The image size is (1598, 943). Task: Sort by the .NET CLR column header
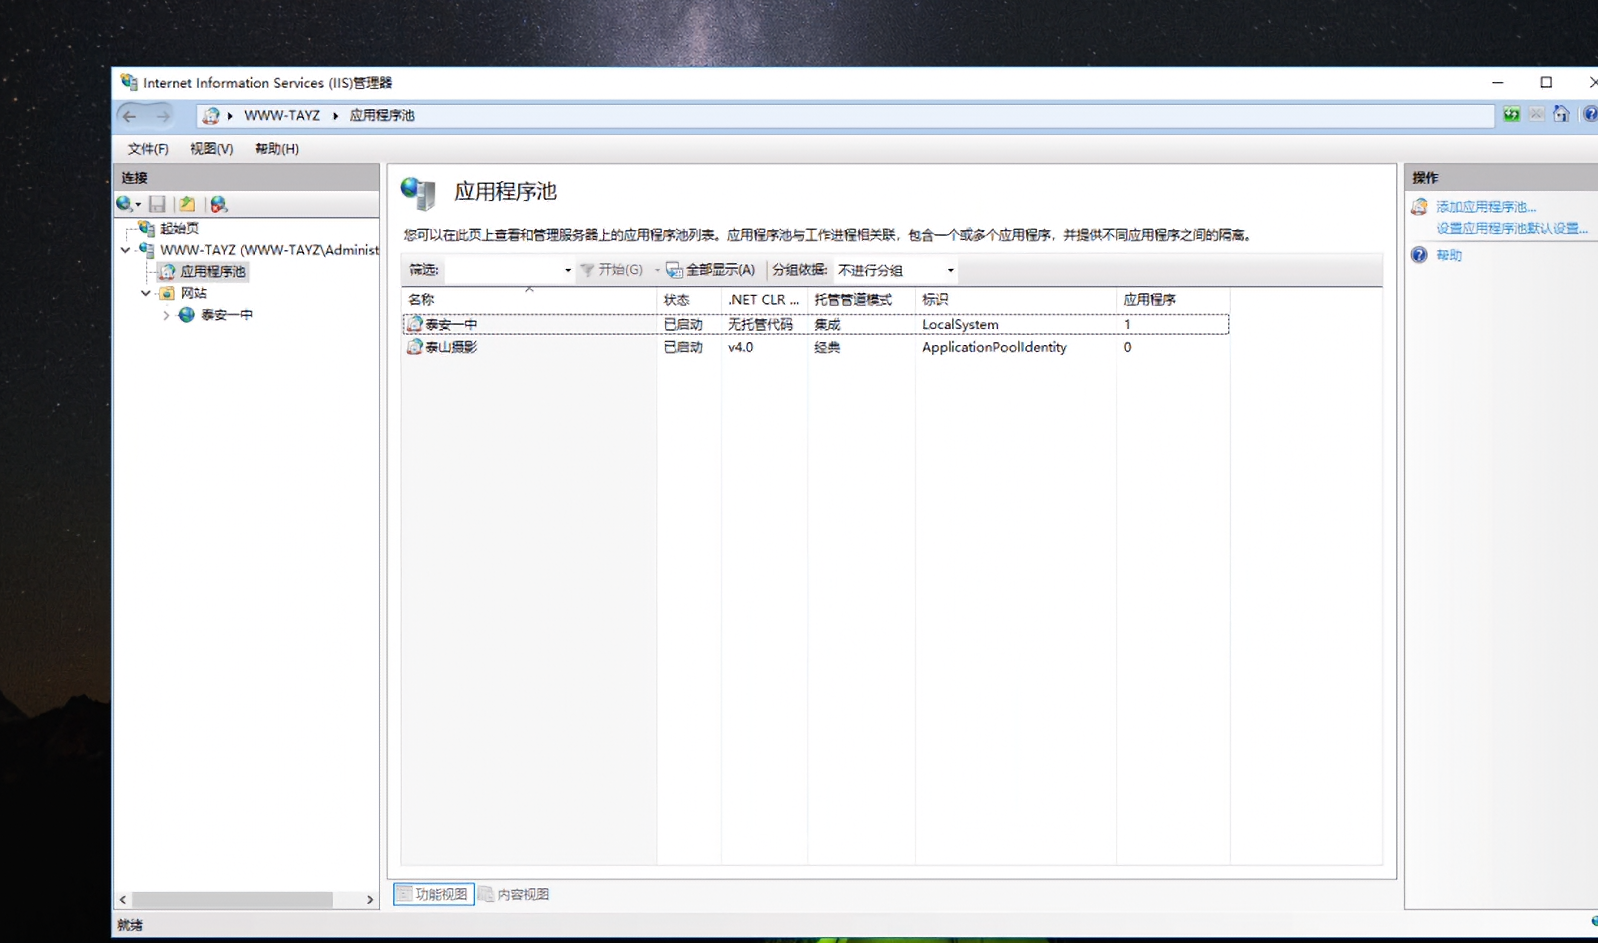pos(764,299)
